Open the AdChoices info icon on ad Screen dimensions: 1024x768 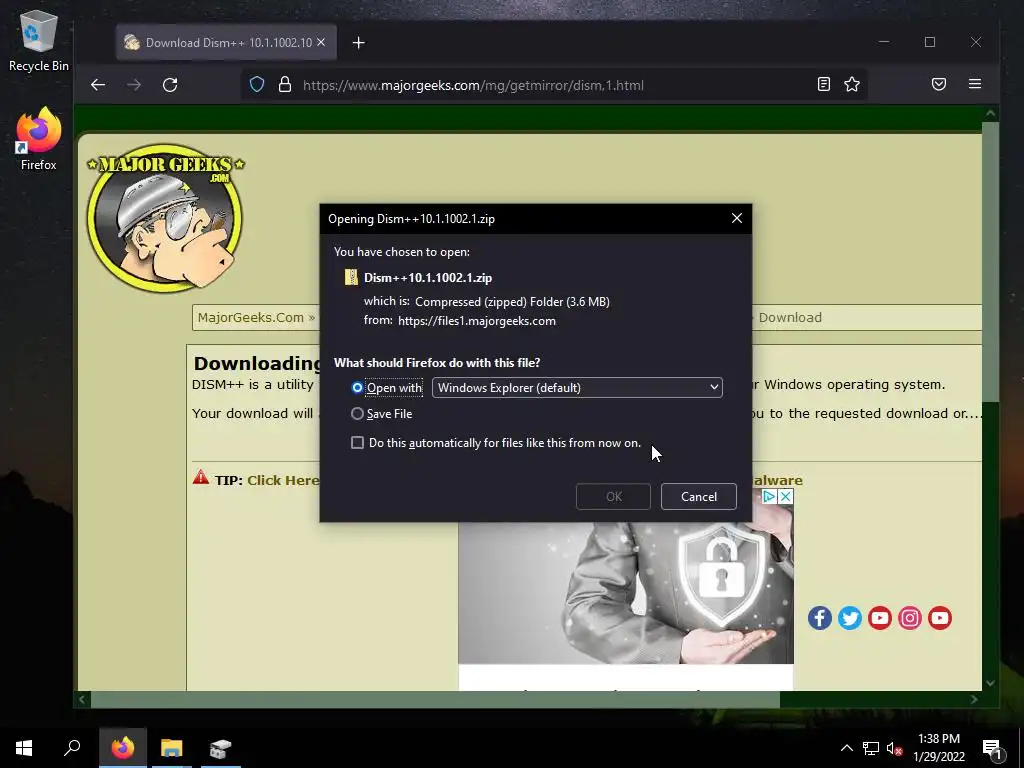[769, 496]
